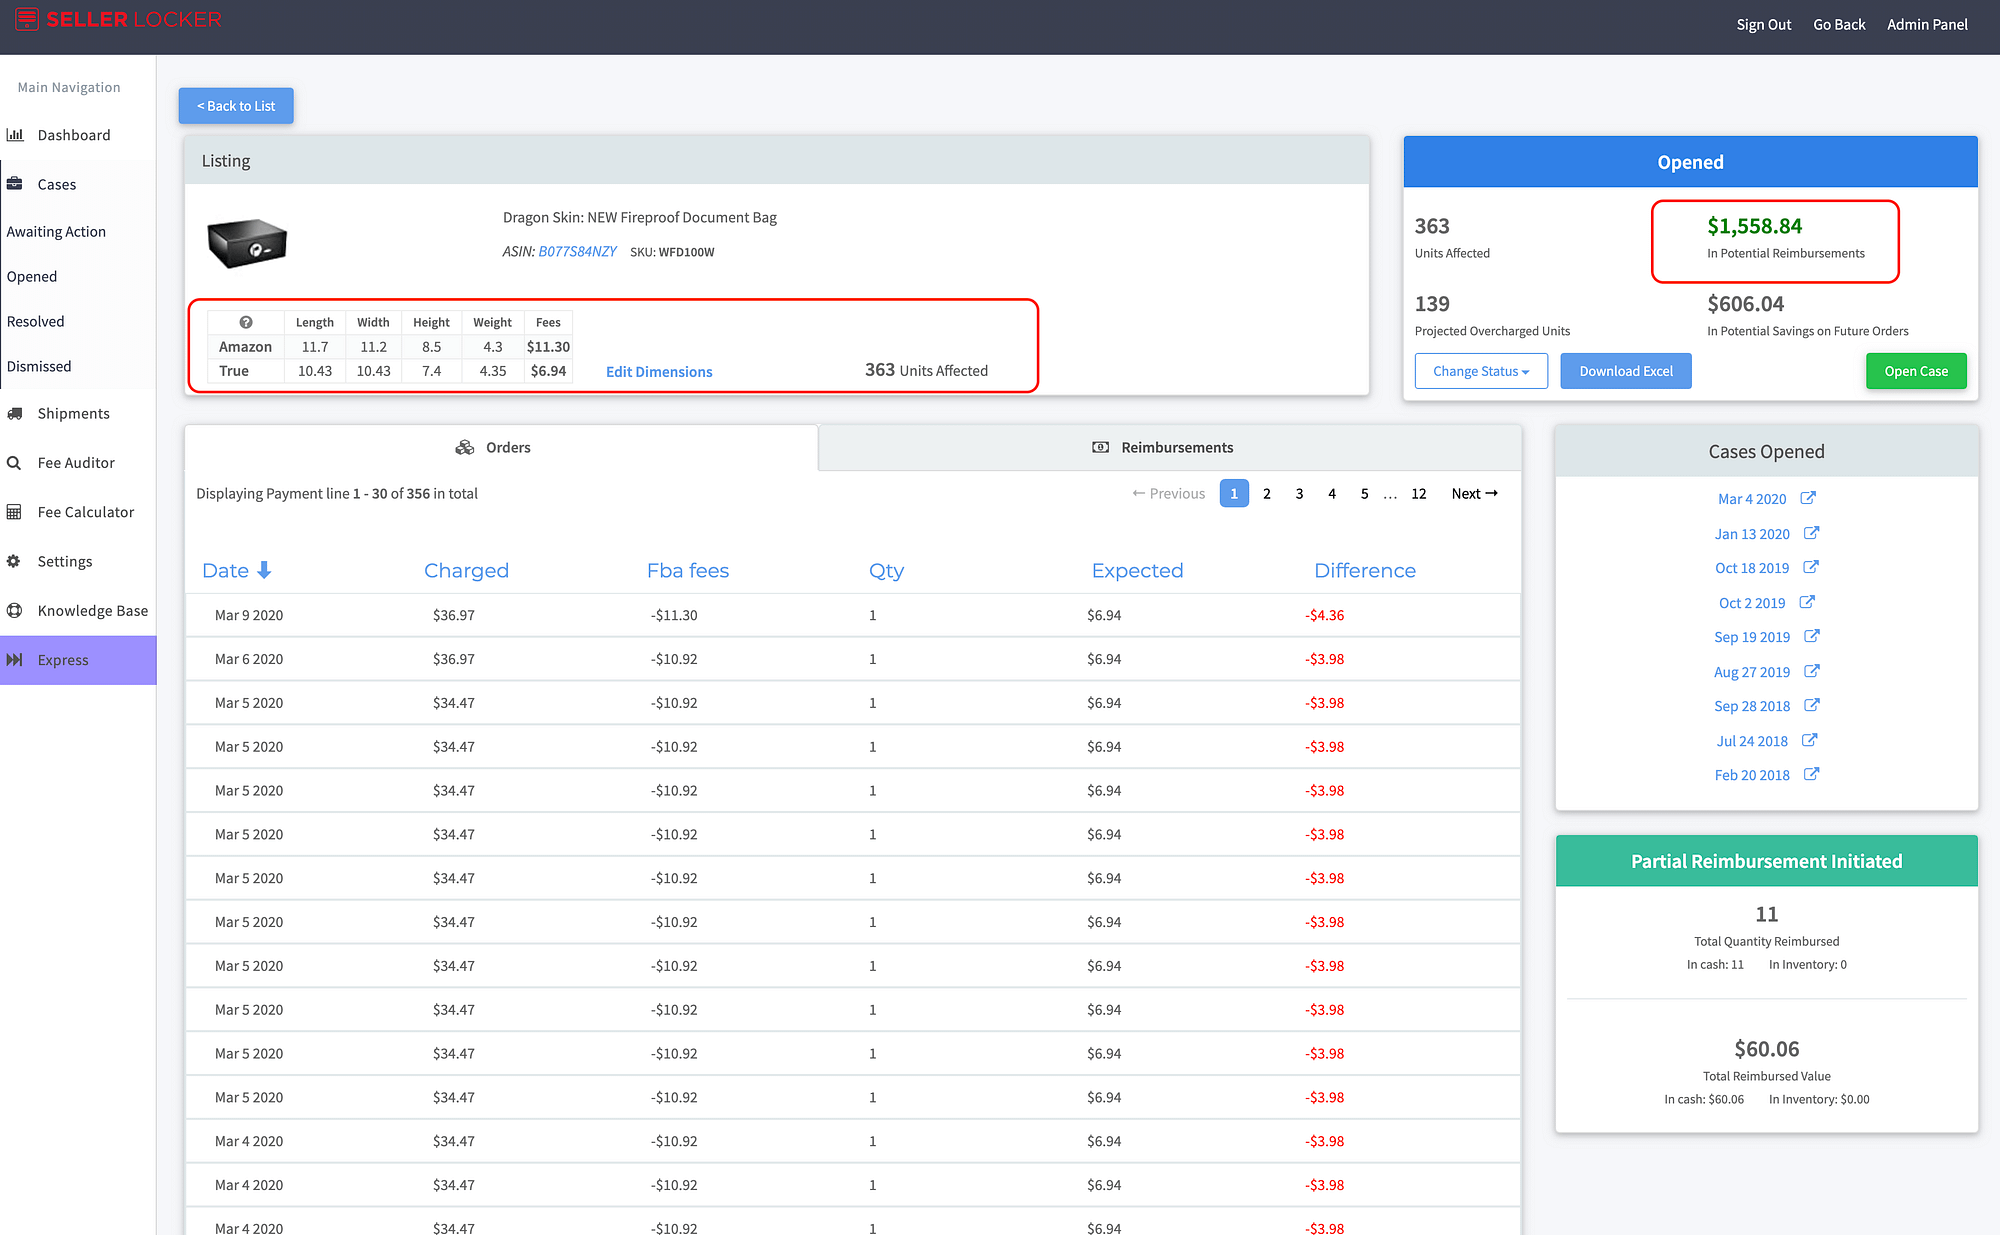Click the Back to List button
The height and width of the screenshot is (1235, 2000).
236,104
